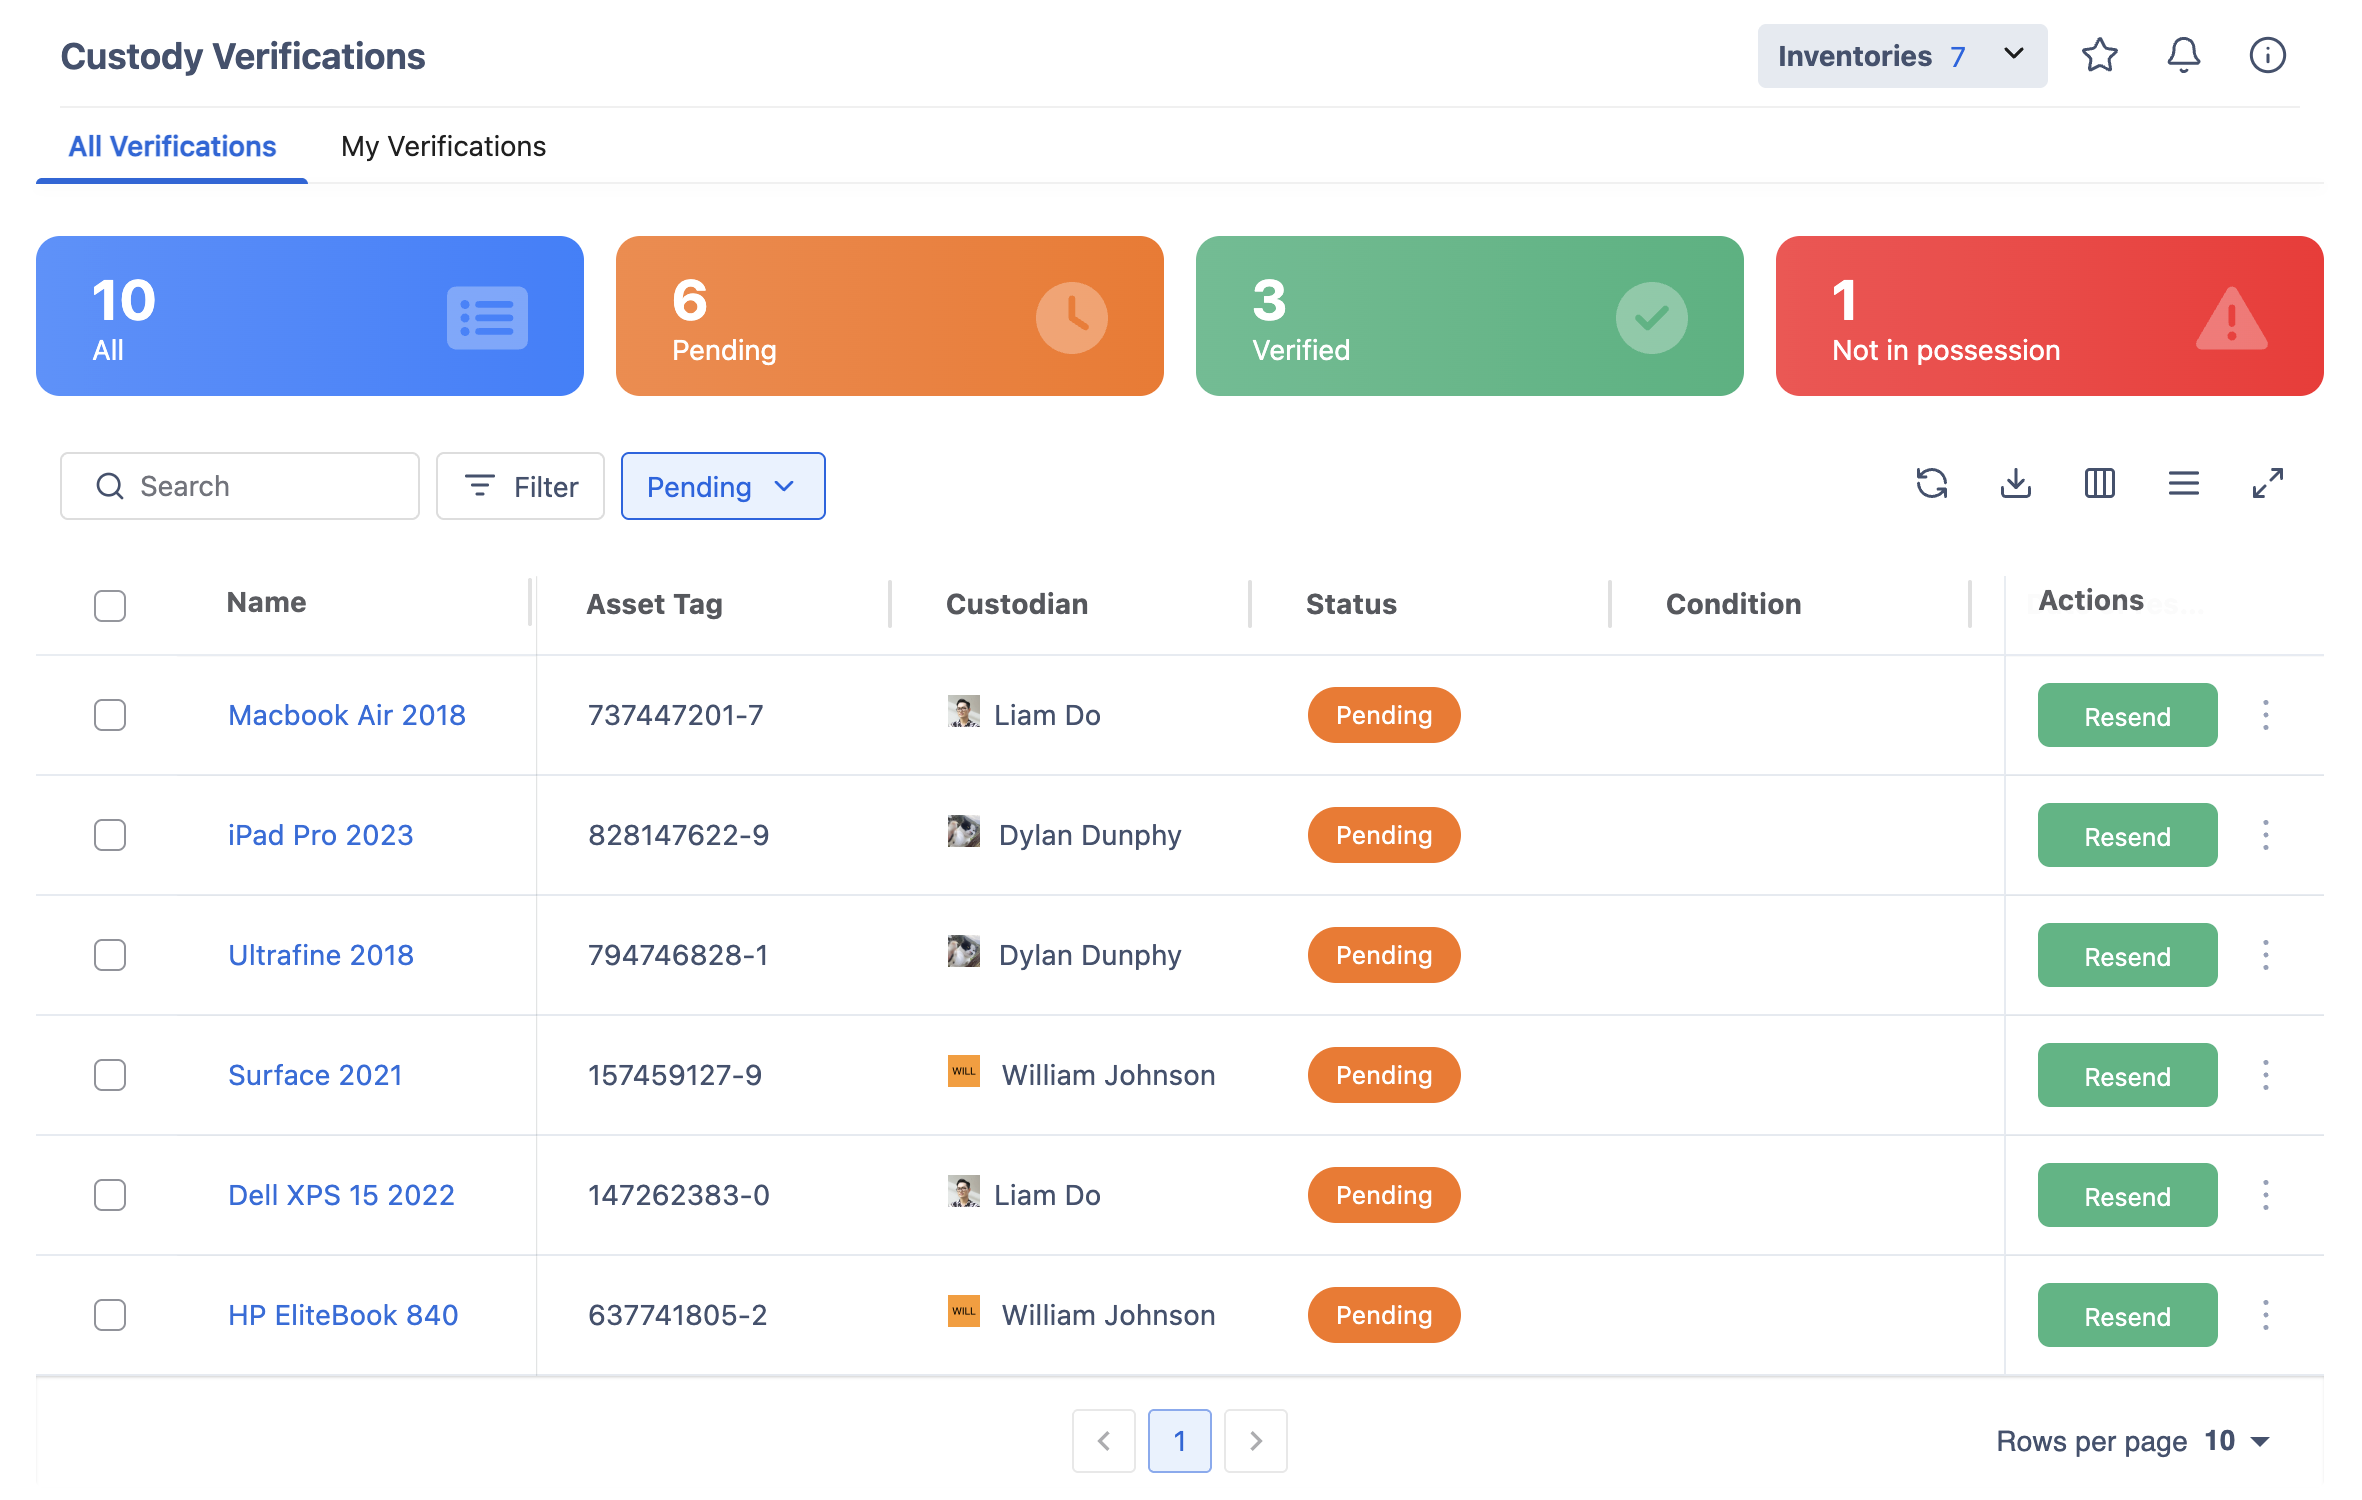
Task: Open the notifications bell
Action: tap(2183, 55)
